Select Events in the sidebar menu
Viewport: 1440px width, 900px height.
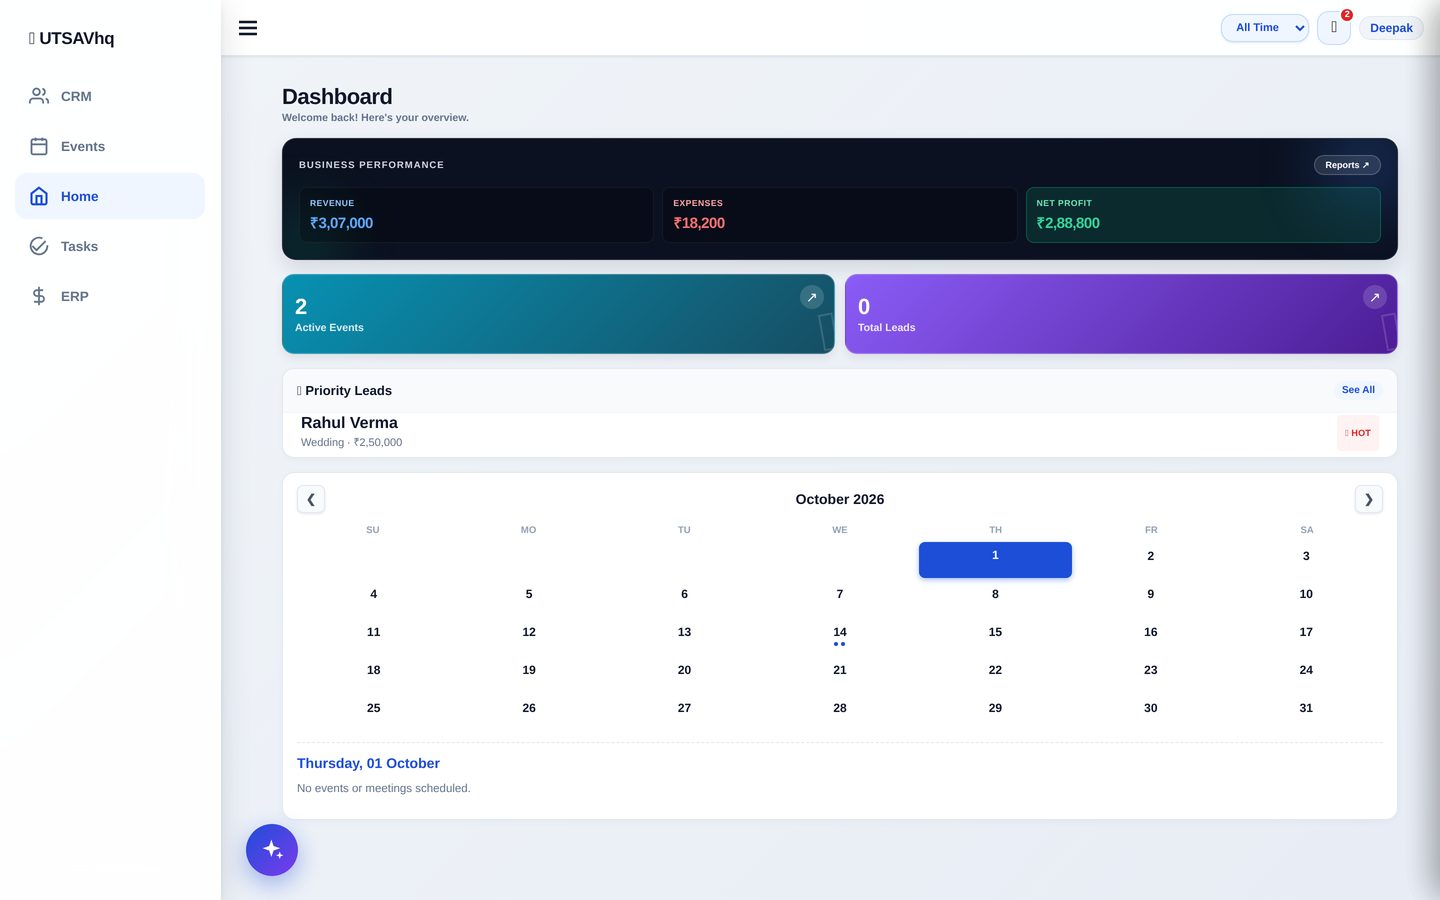[x=110, y=146]
